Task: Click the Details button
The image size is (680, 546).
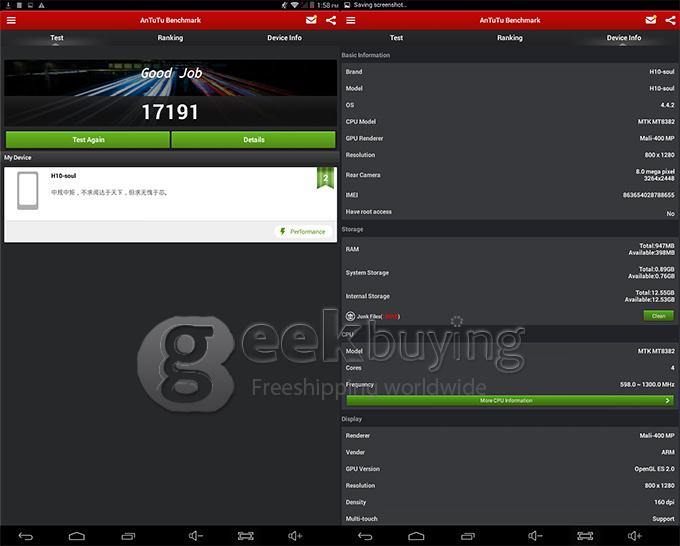Action: (x=254, y=140)
